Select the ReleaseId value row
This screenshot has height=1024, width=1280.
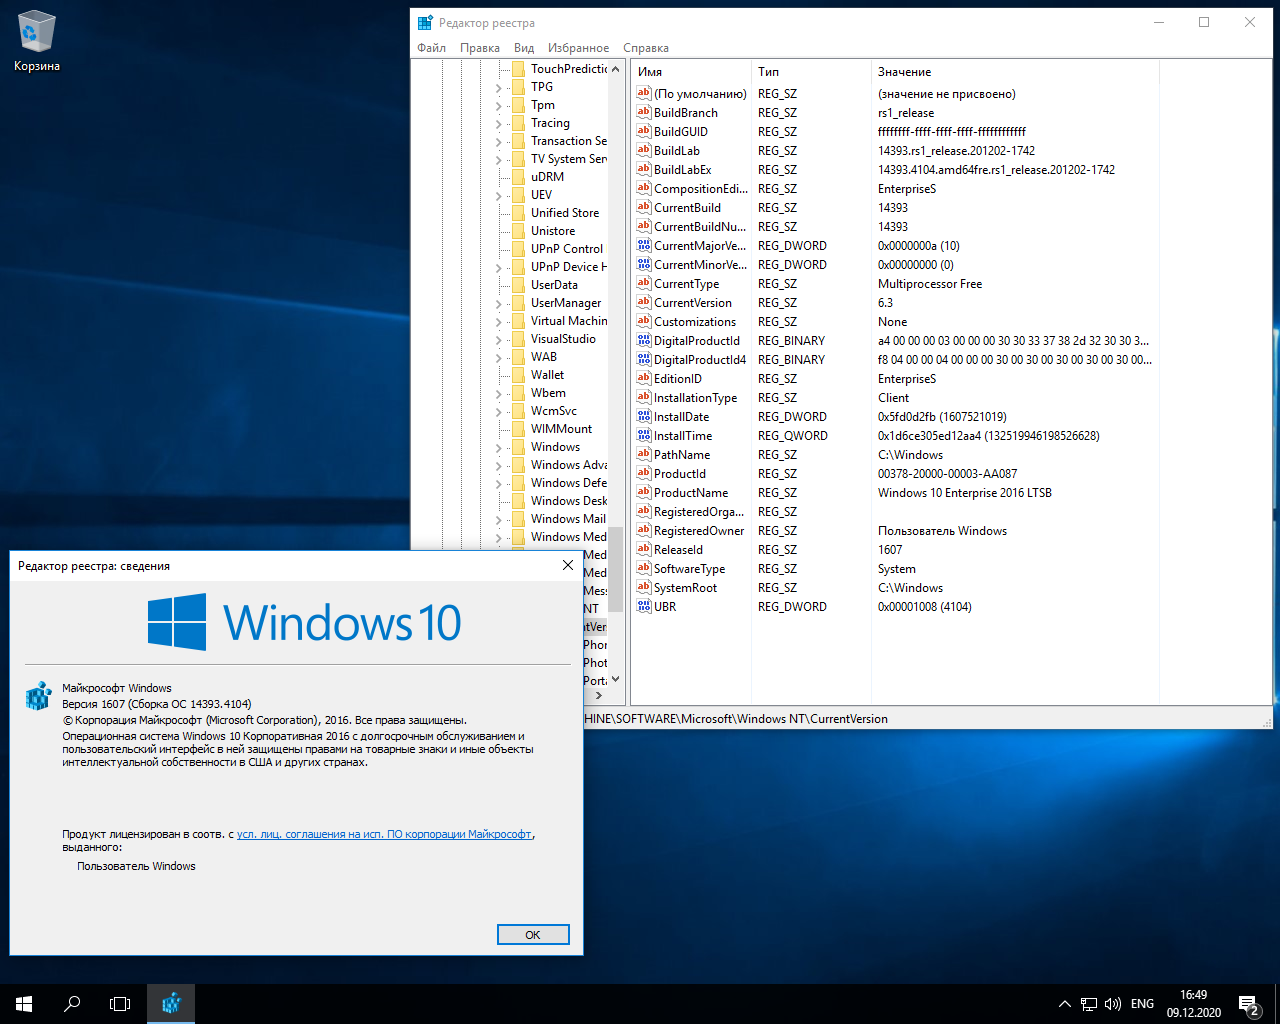895,550
